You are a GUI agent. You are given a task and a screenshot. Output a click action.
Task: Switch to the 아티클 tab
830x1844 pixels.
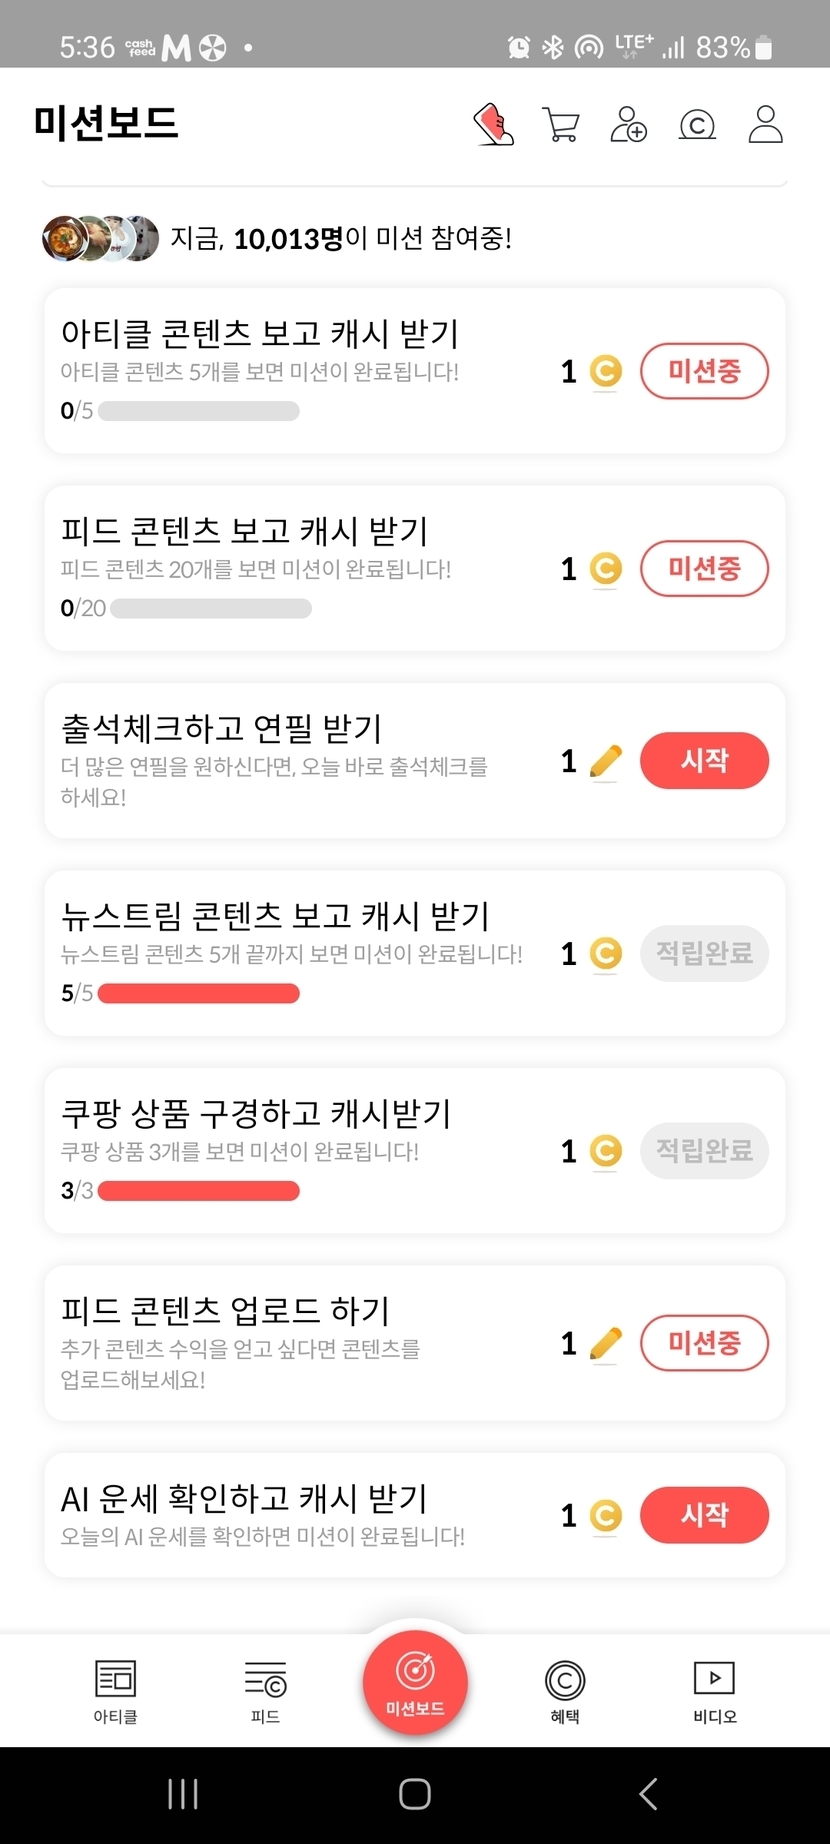click(x=115, y=1691)
